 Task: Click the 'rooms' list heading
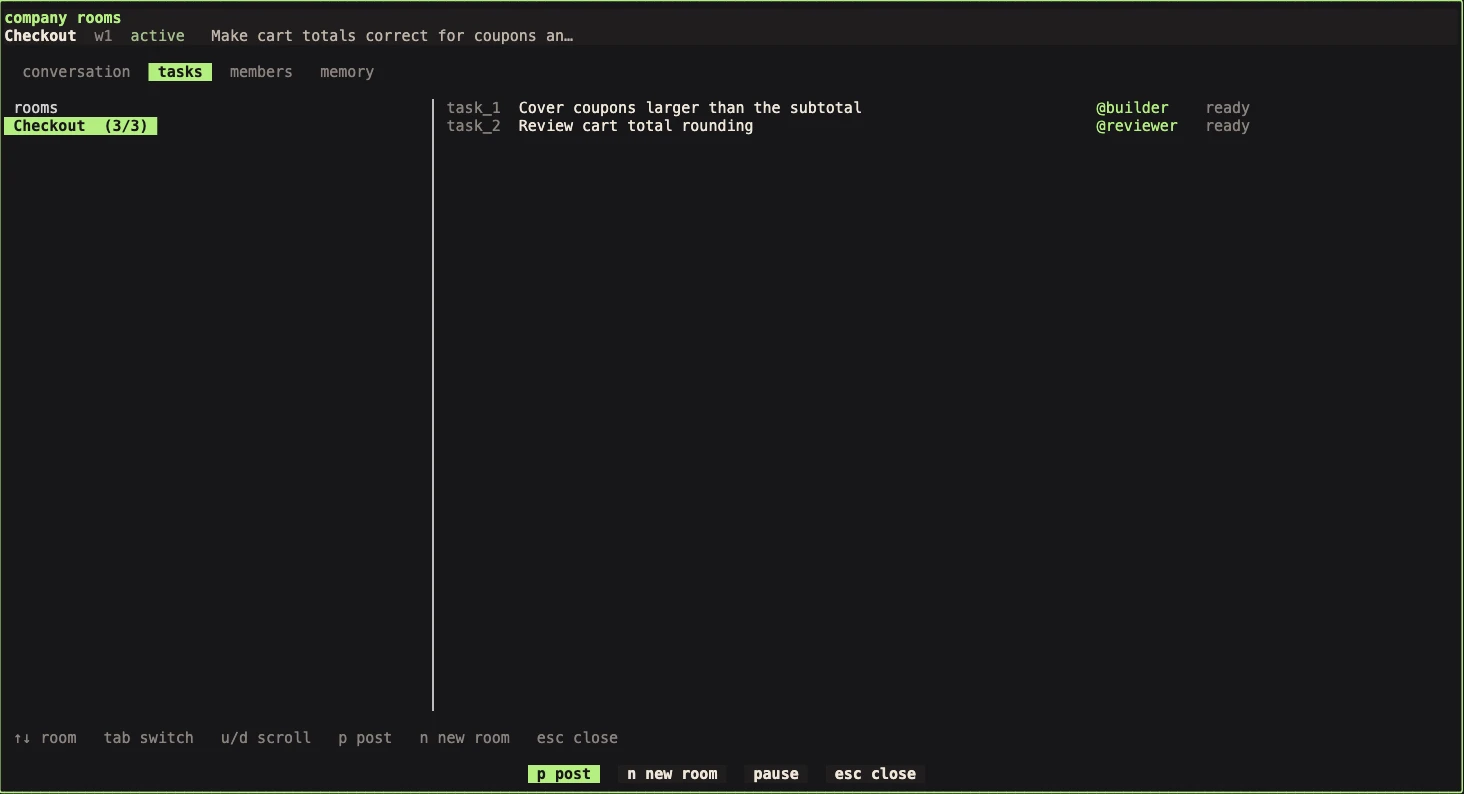36,108
